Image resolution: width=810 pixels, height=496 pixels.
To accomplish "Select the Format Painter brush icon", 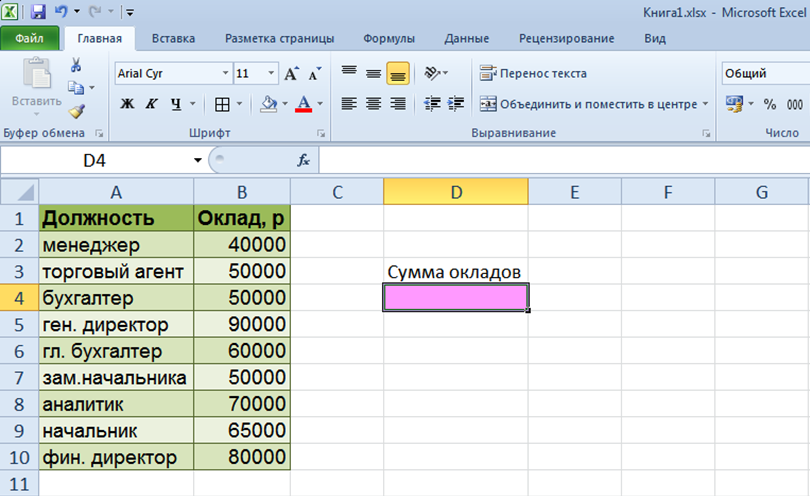I will [x=75, y=111].
